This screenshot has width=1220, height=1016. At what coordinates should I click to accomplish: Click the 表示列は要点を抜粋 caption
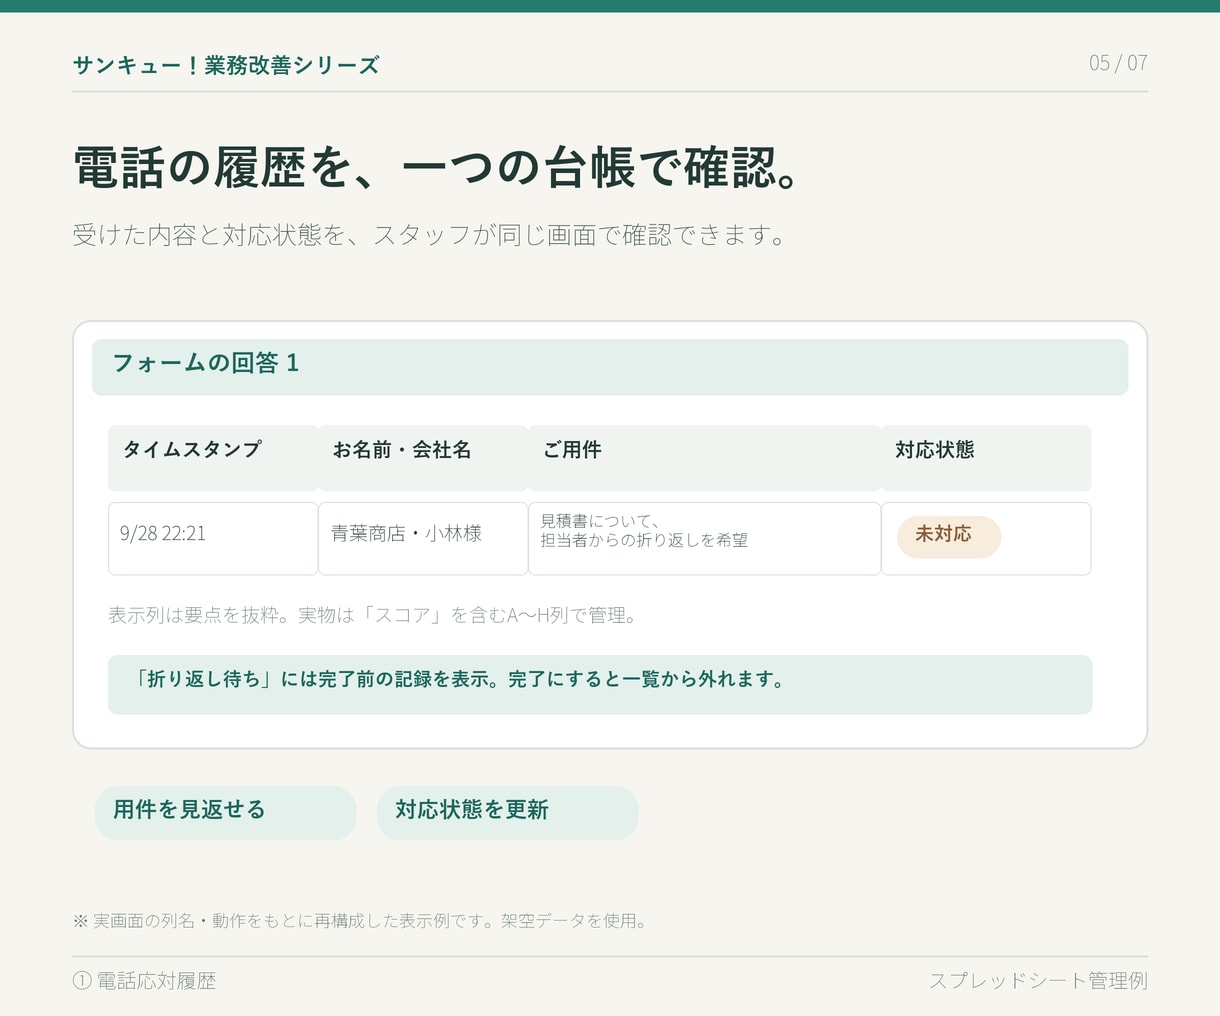372,615
